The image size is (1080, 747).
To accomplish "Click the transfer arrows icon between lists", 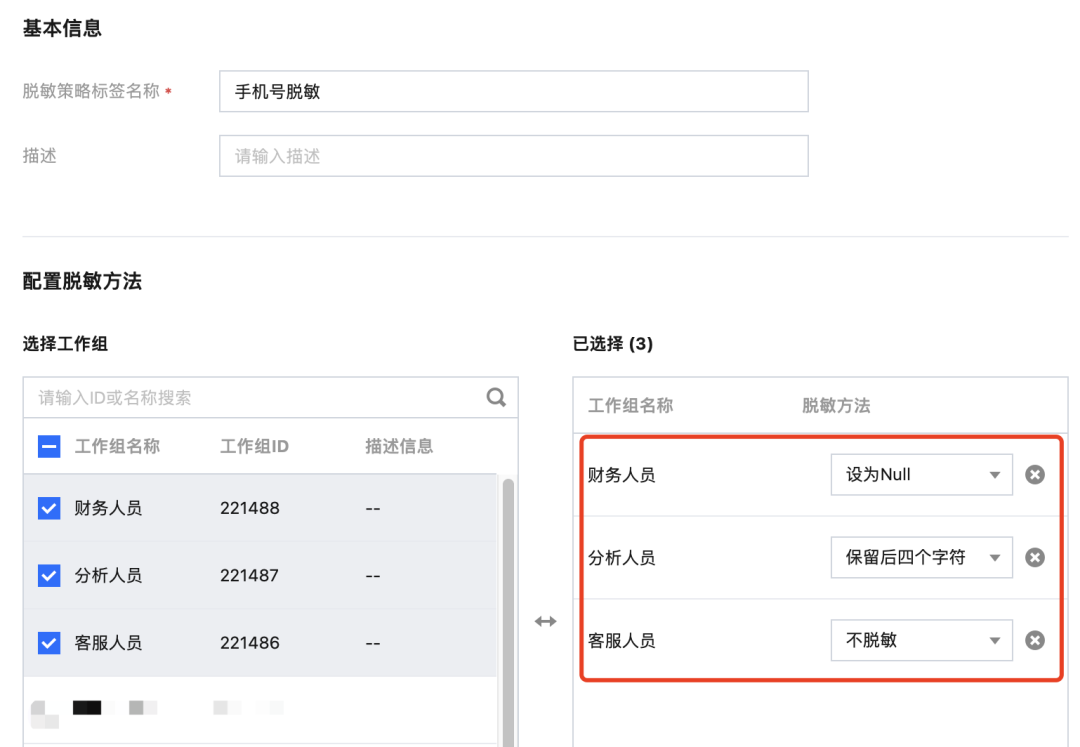I will tap(545, 622).
